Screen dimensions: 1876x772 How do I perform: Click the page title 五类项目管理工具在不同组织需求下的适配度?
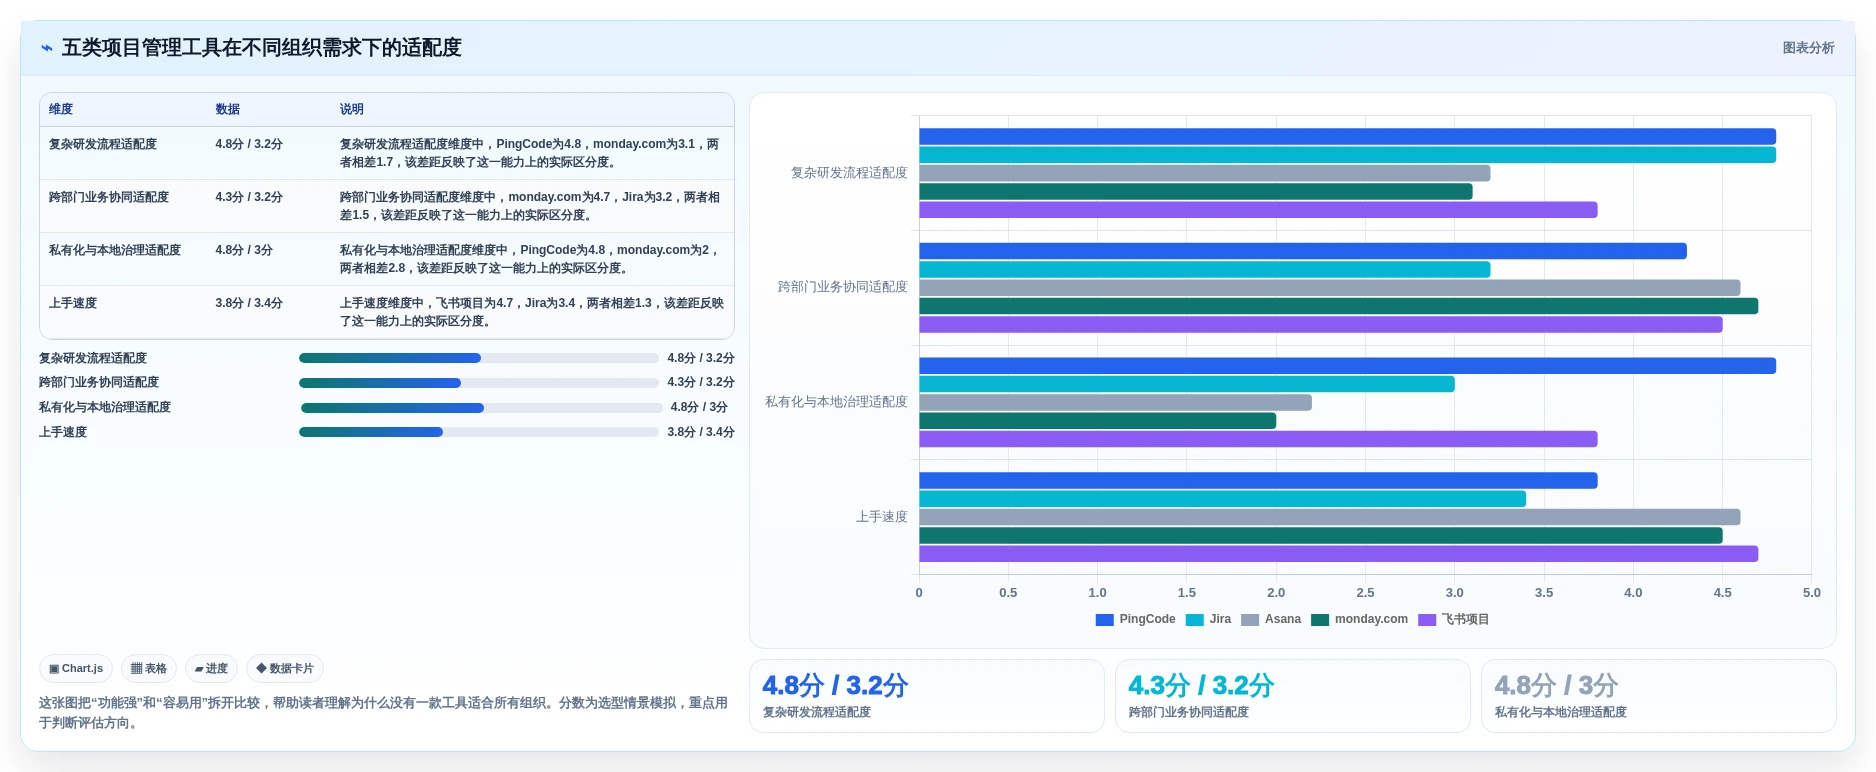pos(262,48)
